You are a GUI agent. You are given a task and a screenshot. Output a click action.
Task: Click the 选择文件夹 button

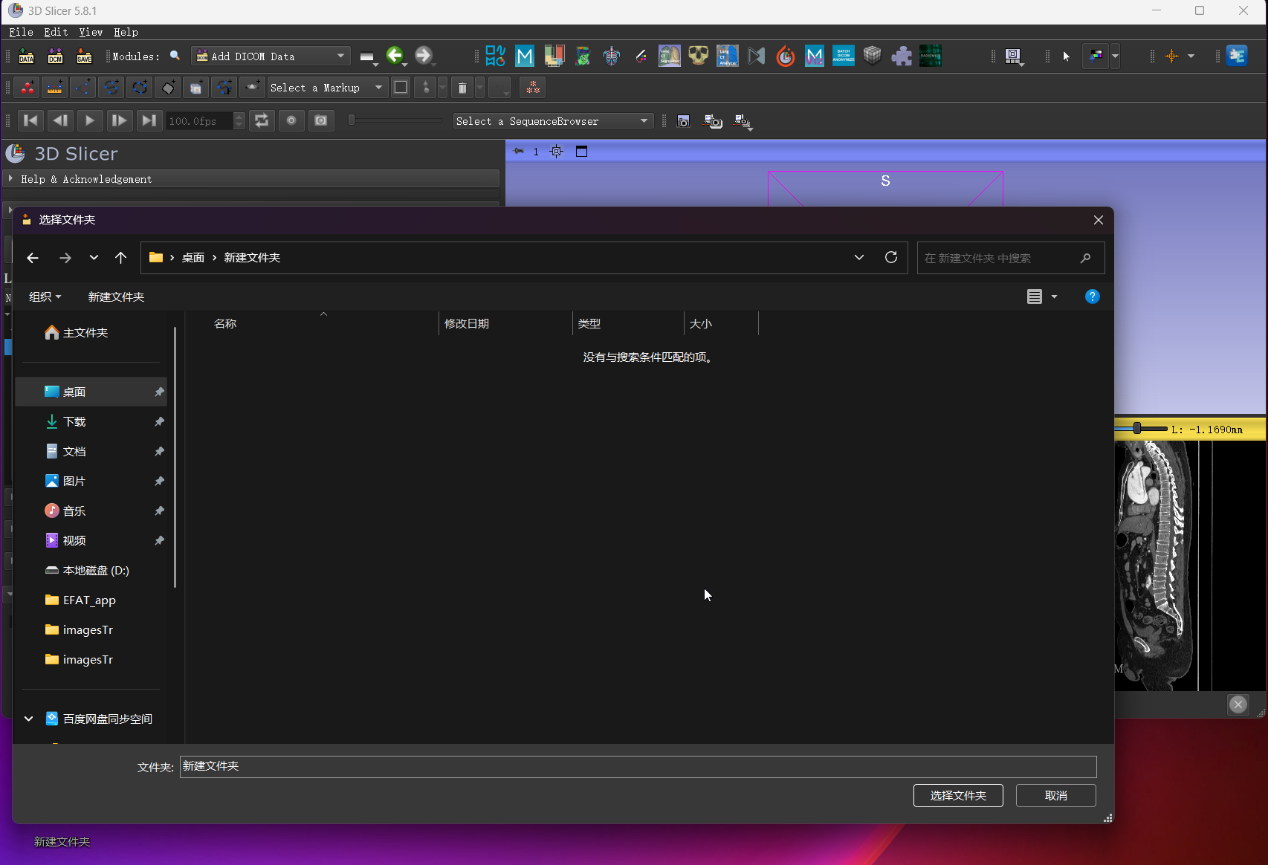coord(958,796)
